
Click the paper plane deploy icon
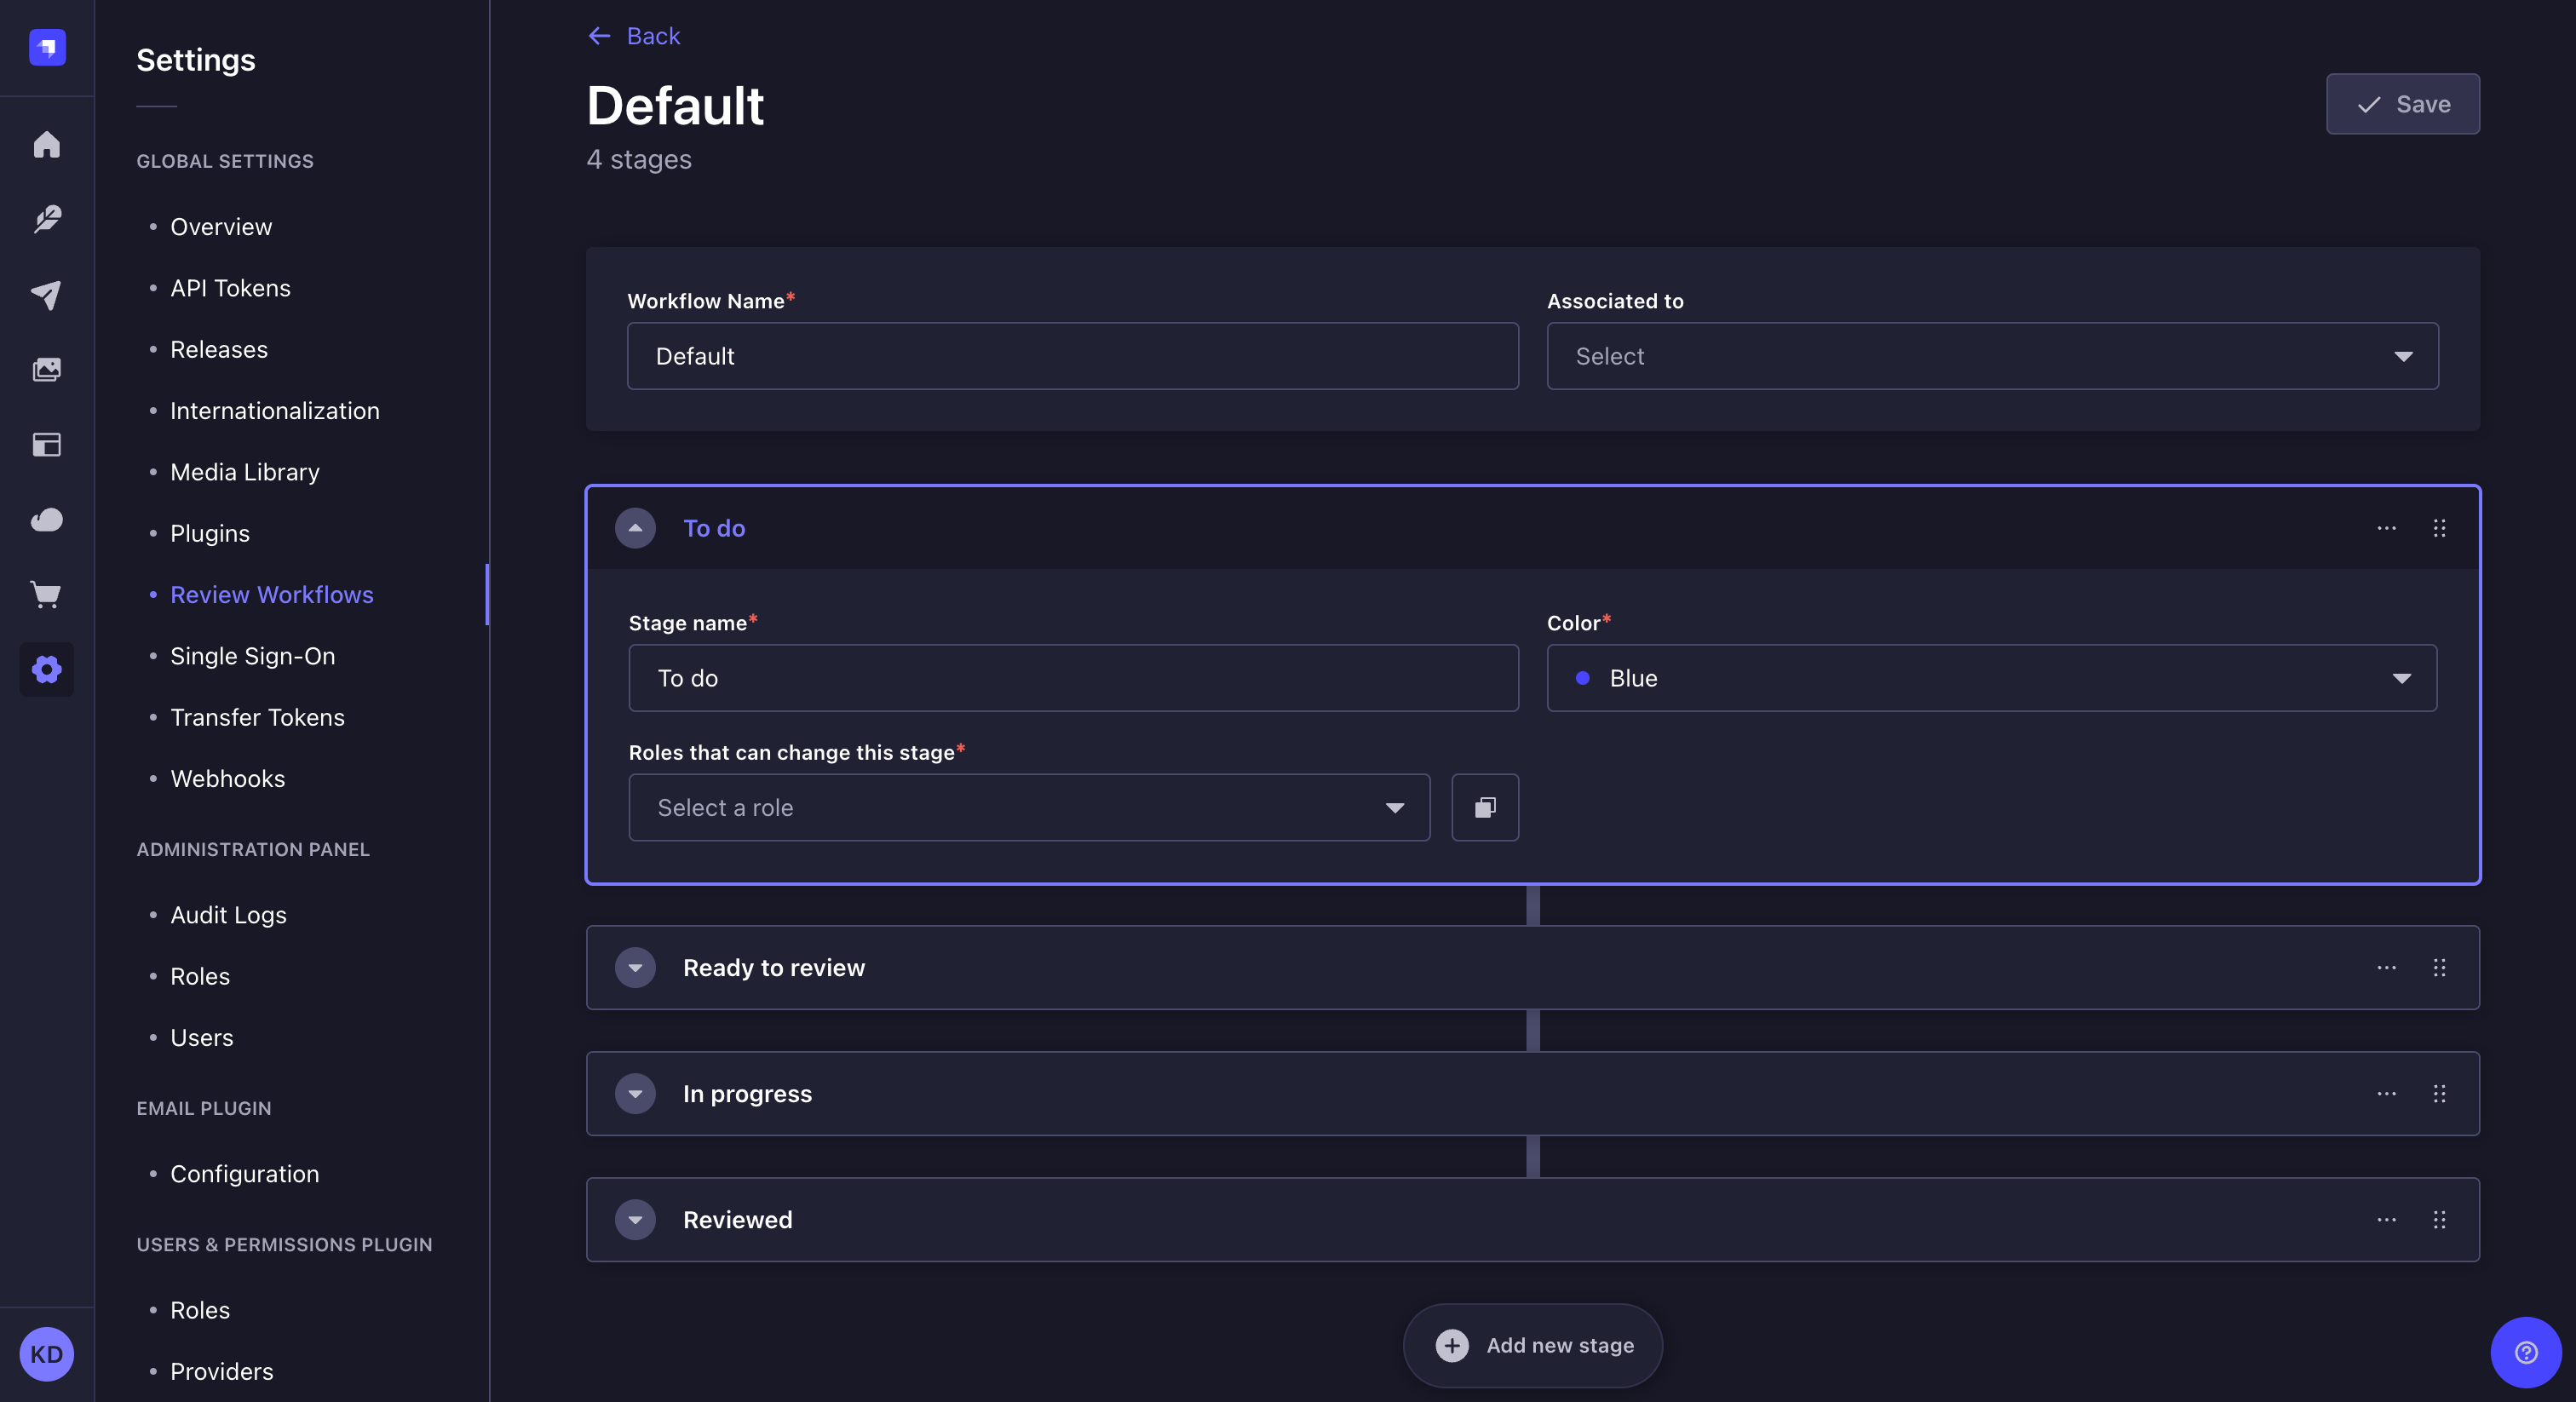tap(47, 294)
